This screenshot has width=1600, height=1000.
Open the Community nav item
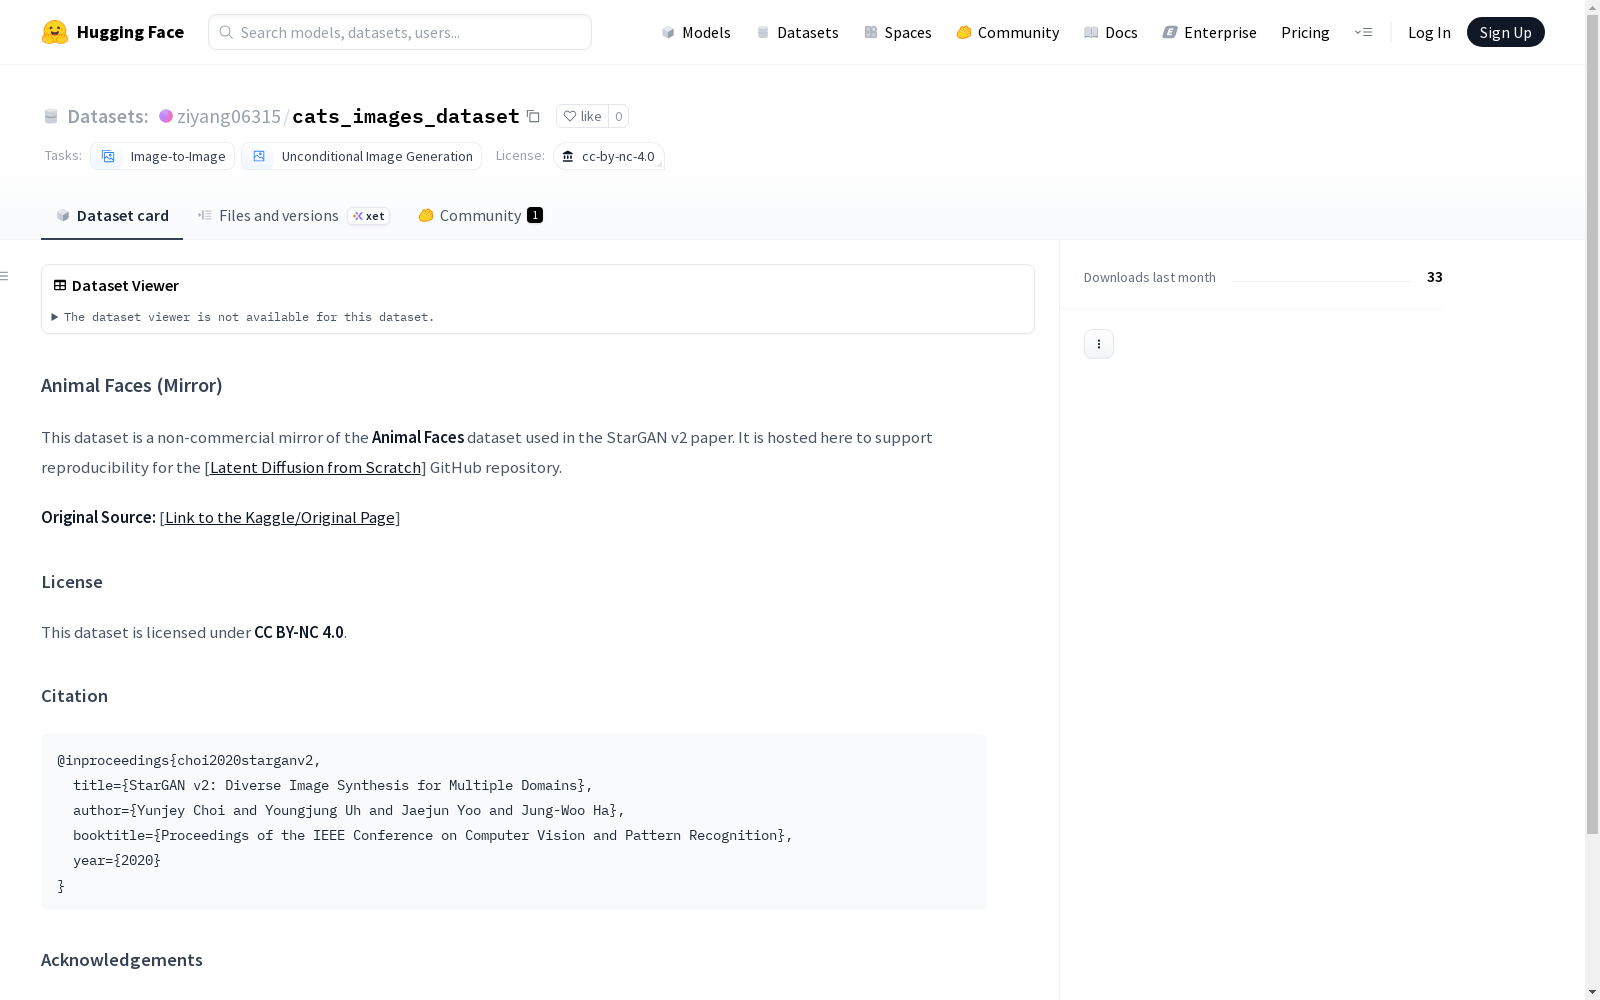point(1008,32)
